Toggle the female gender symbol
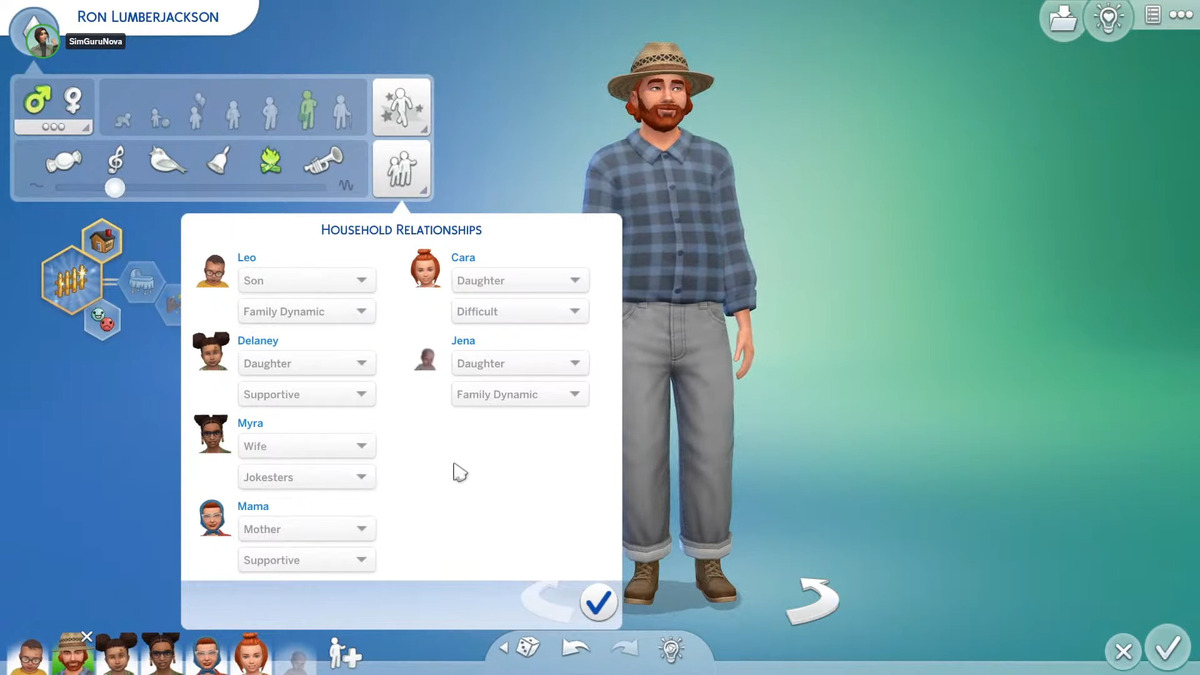The height and width of the screenshot is (675, 1200). coord(73,100)
